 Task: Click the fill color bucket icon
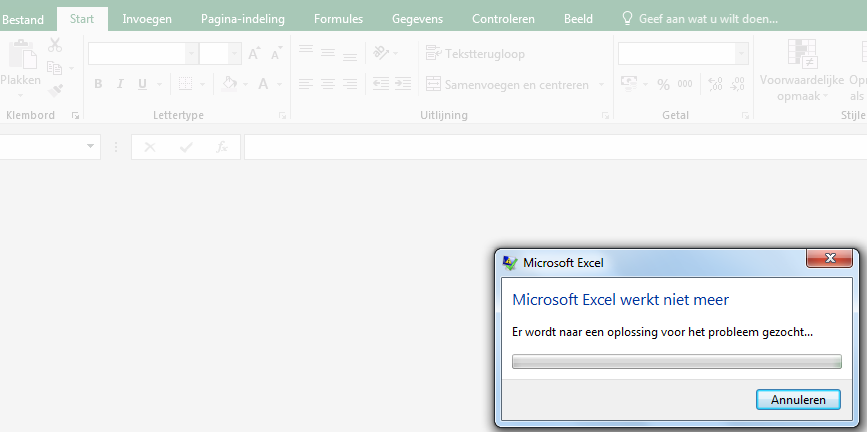(229, 84)
